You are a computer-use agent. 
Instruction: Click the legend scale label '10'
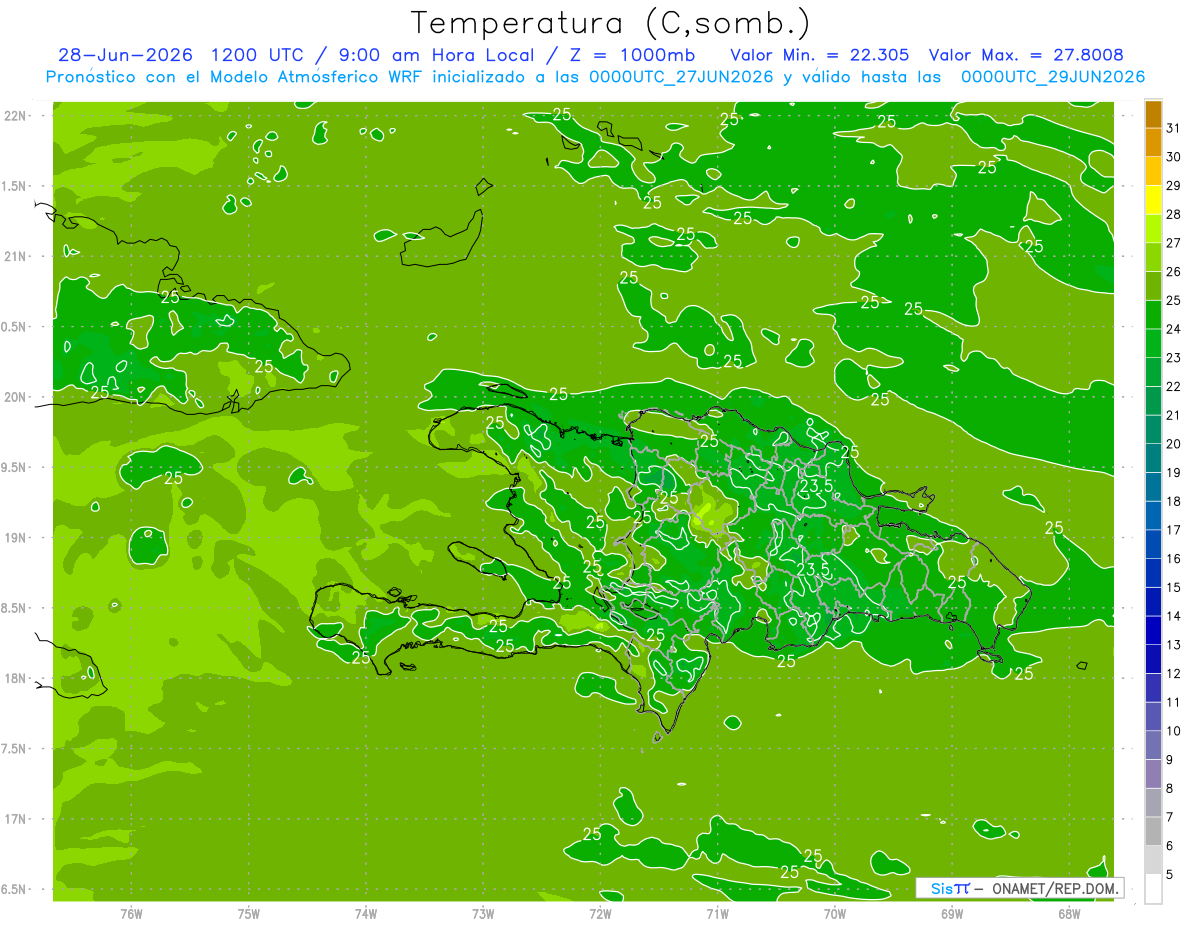click(1174, 731)
